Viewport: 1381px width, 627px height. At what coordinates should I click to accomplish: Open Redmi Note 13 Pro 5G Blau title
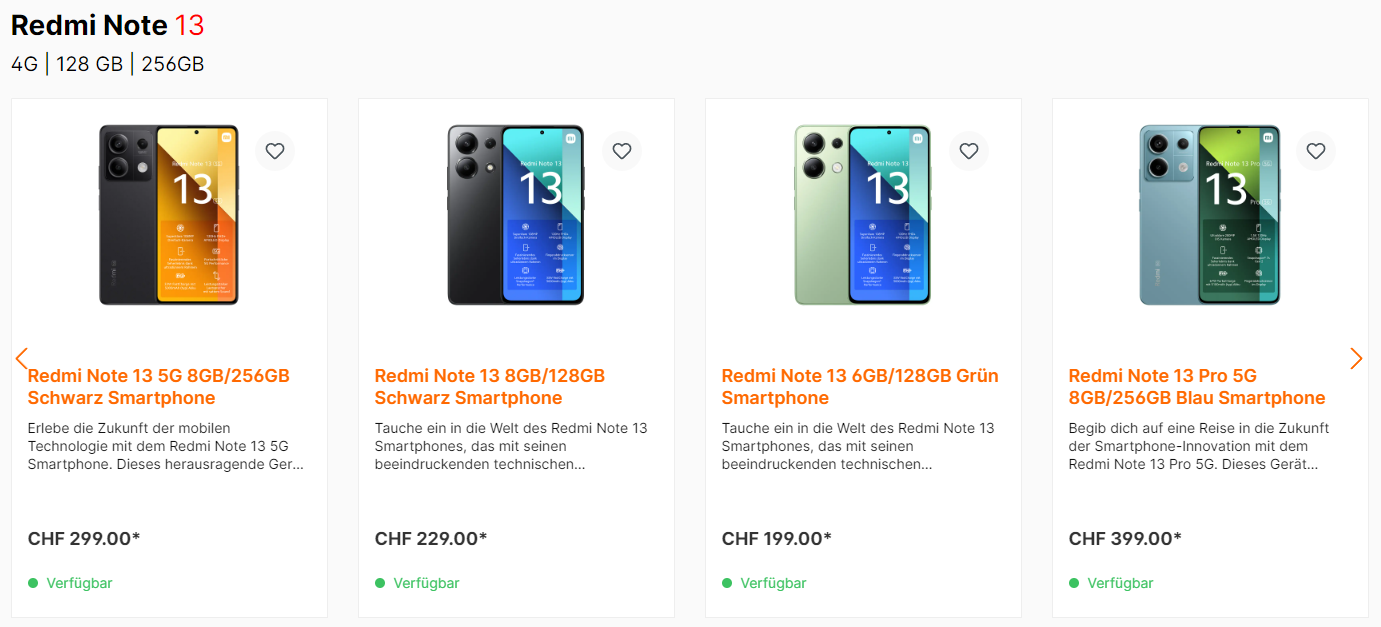pos(1196,387)
